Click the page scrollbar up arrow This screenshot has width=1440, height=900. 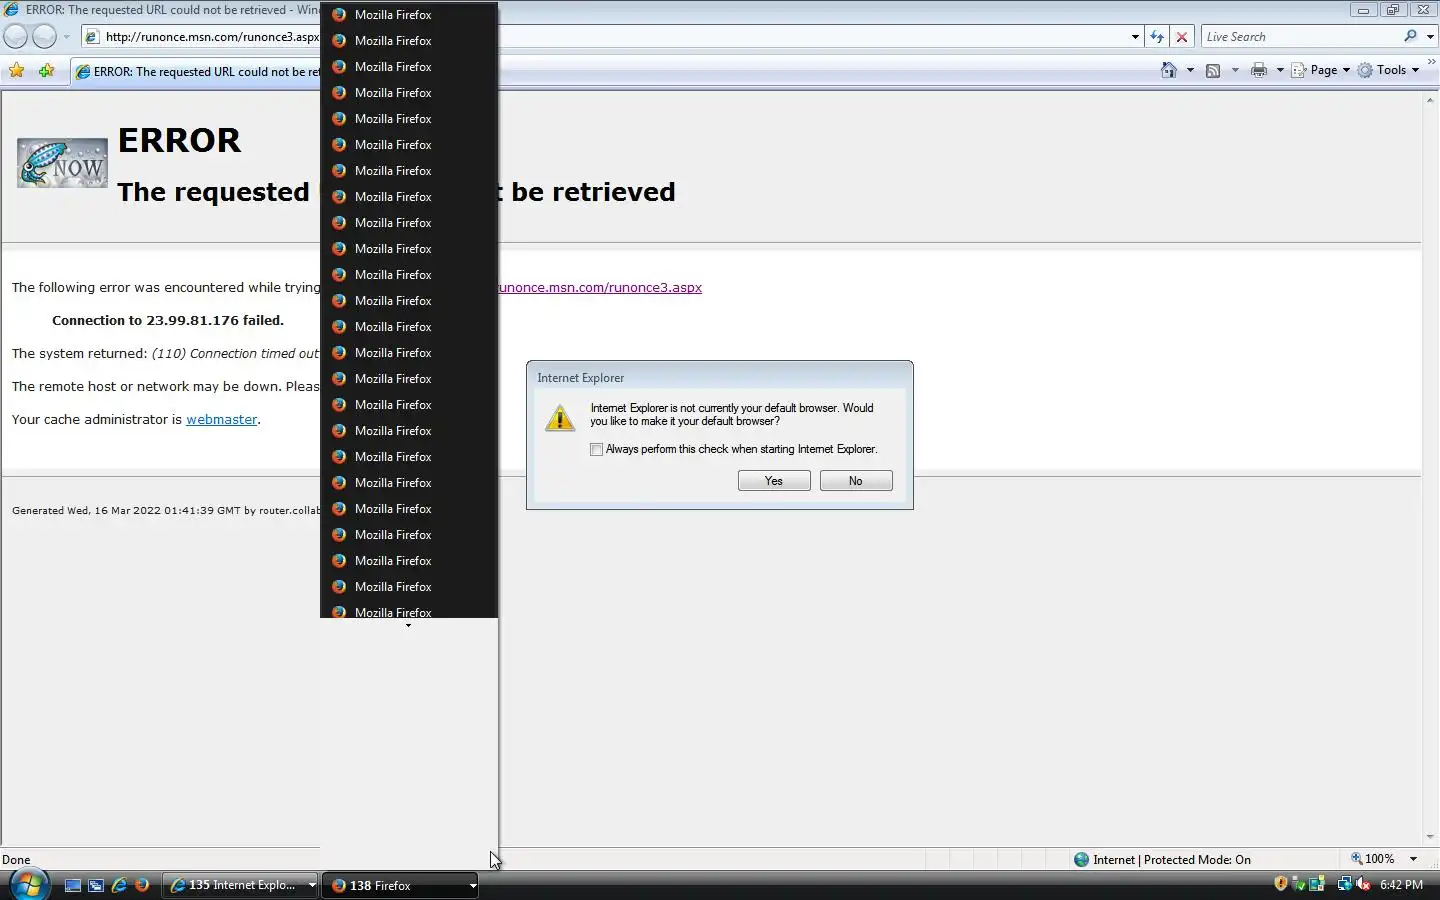pos(1430,100)
